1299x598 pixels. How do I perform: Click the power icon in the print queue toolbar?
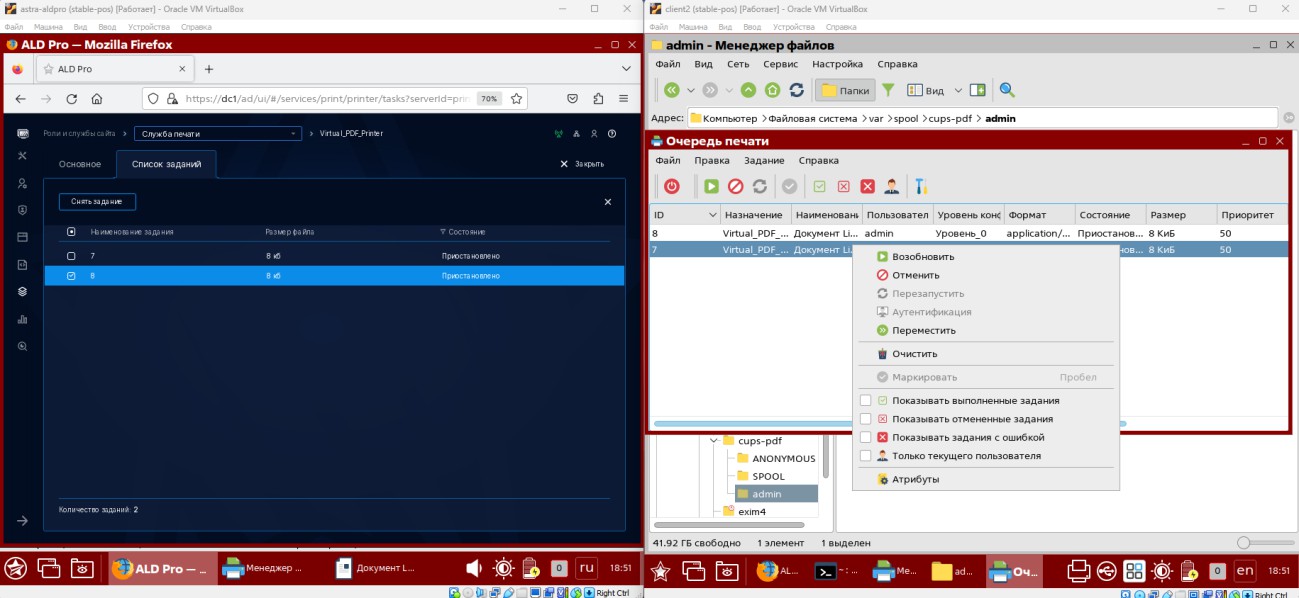pos(672,186)
